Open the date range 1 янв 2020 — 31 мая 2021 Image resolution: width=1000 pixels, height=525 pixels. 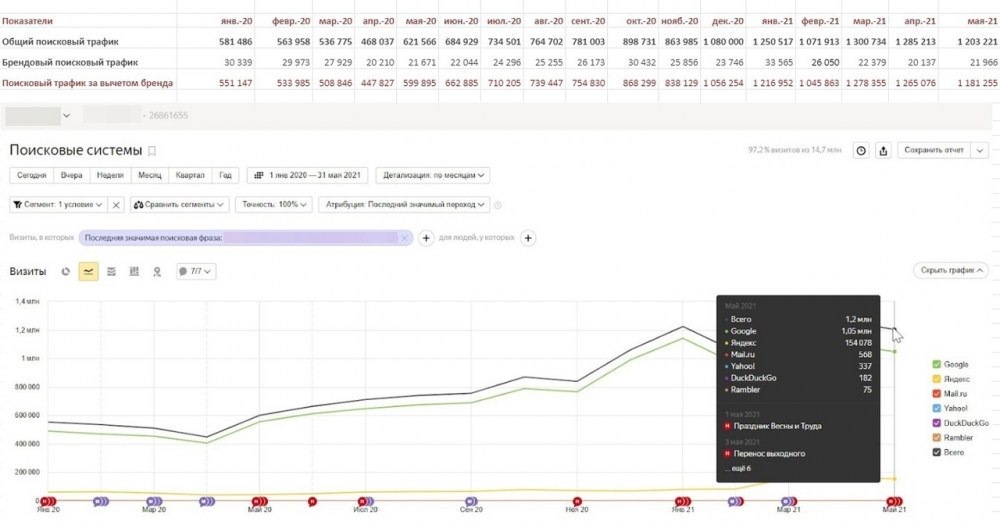[307, 175]
